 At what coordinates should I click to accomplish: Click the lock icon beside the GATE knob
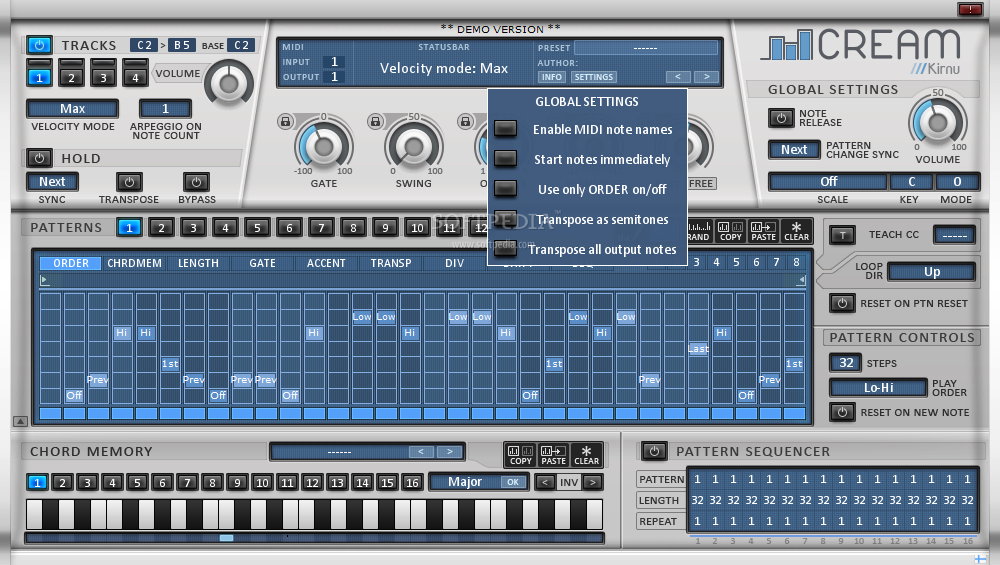click(x=286, y=121)
